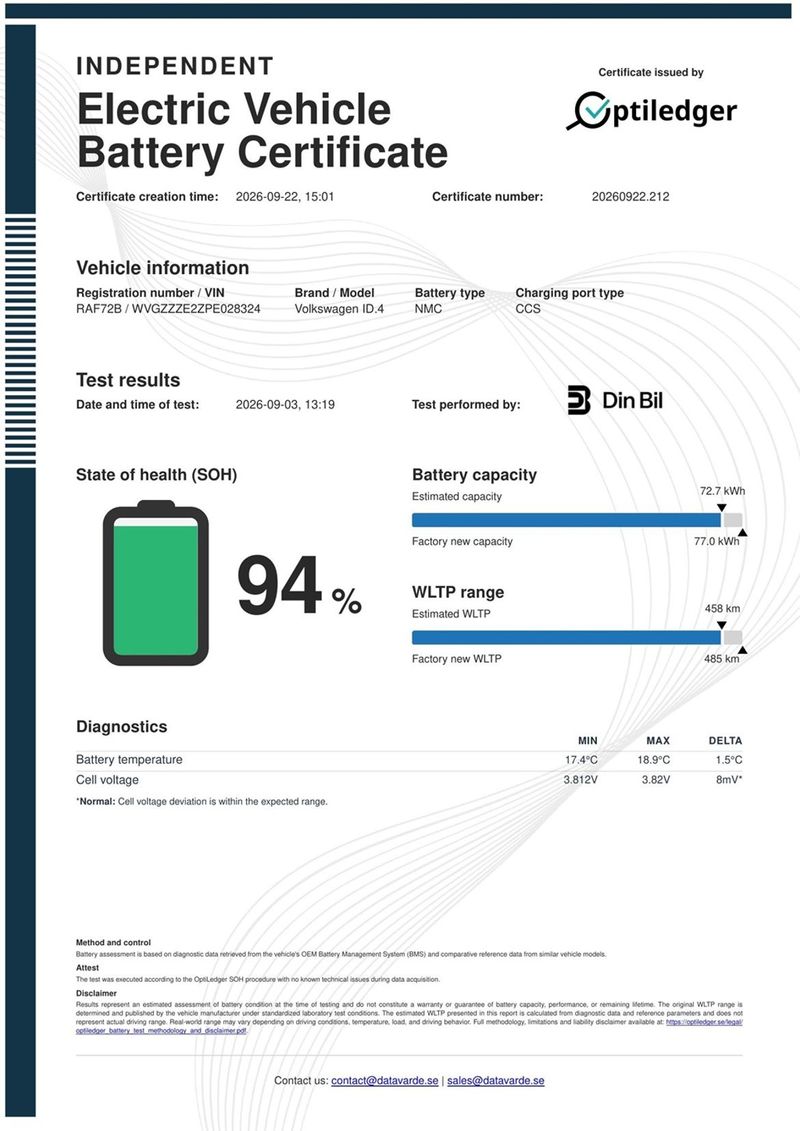Select minimum cell voltage 3.812V
800x1131 pixels.
click(x=581, y=780)
